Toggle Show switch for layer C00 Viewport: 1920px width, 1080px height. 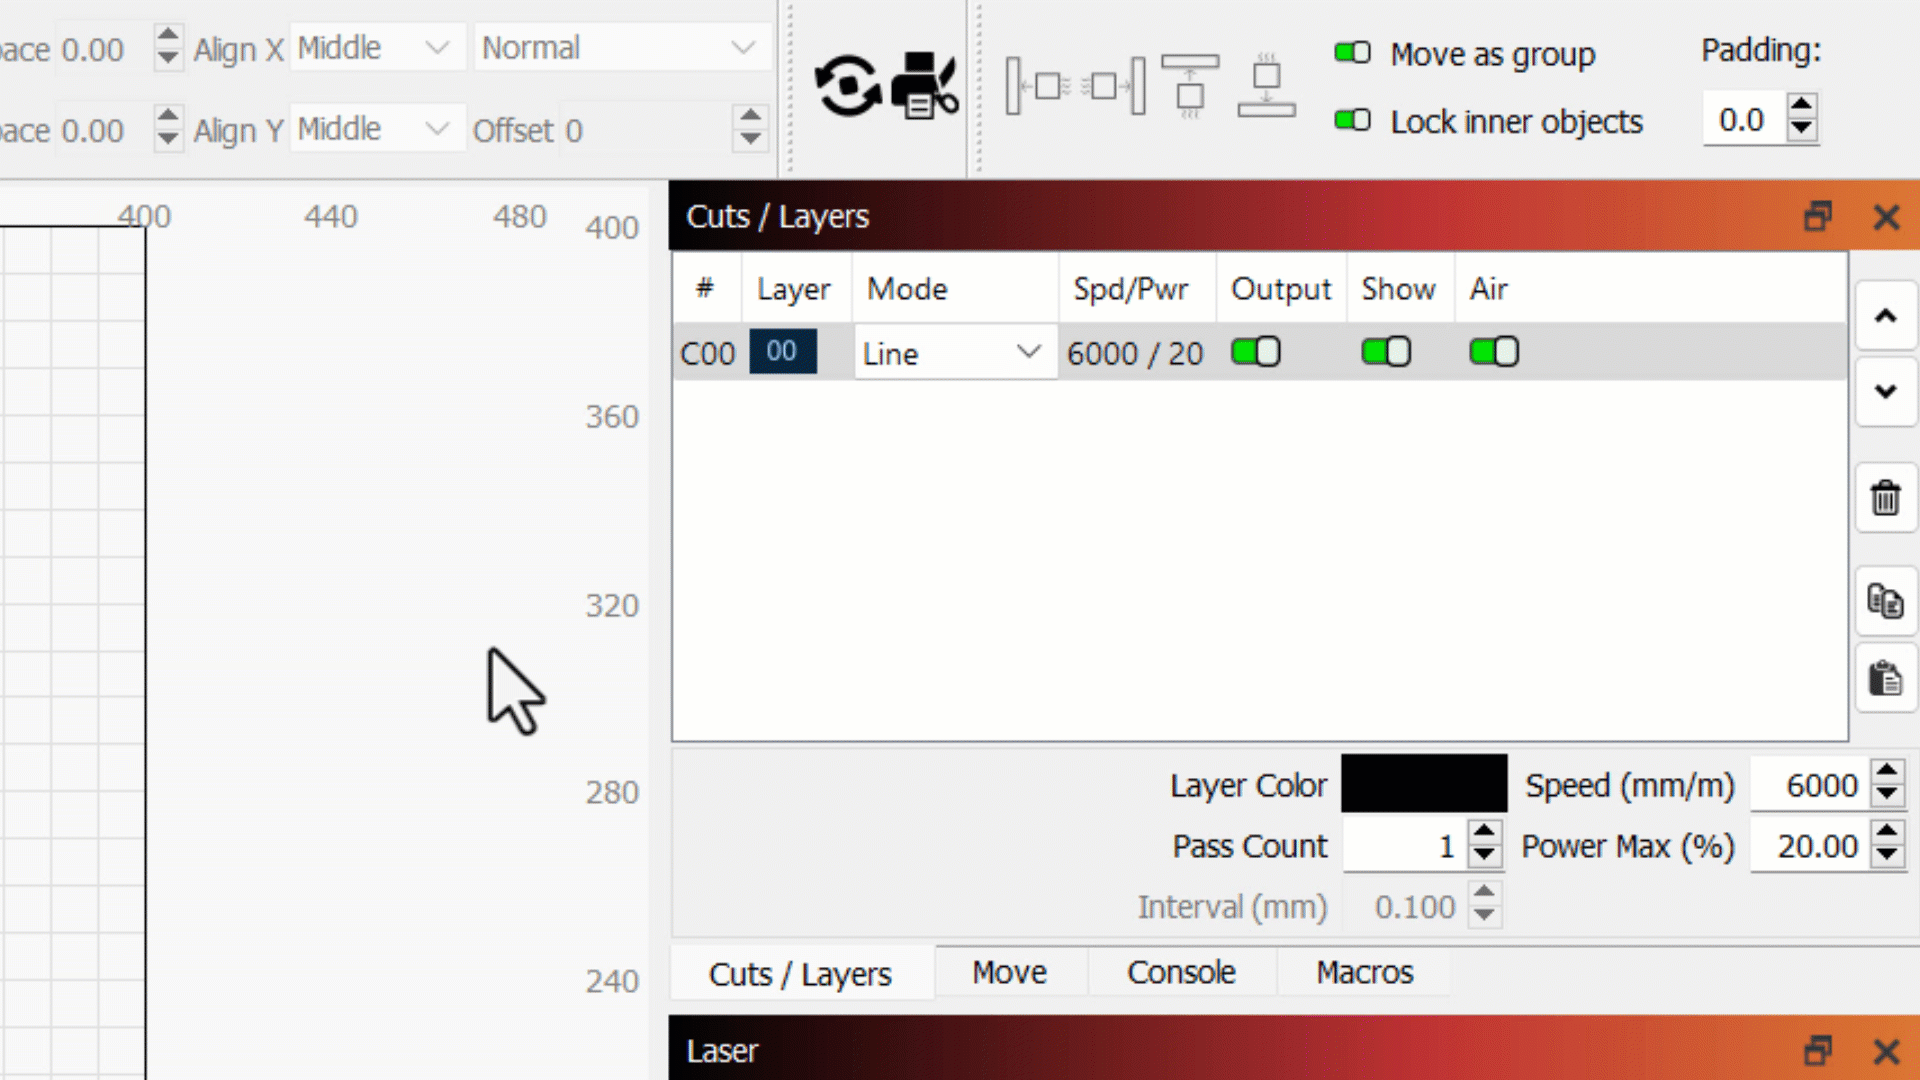(1385, 352)
